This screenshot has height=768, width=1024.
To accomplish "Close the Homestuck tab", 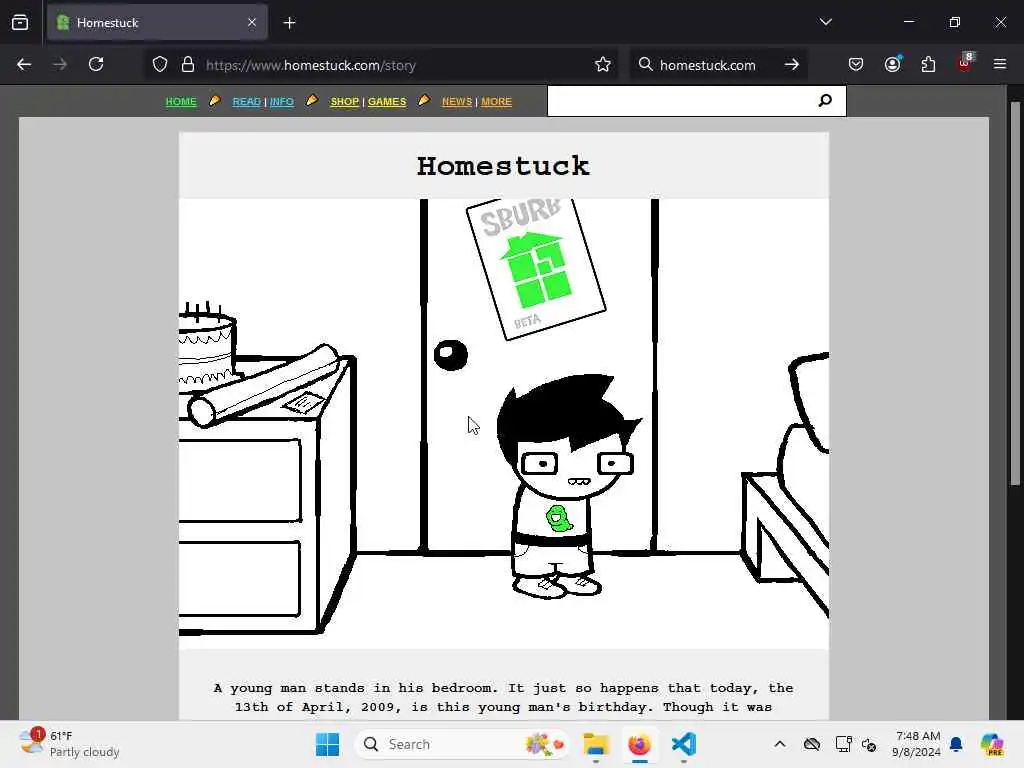I will pos(252,22).
